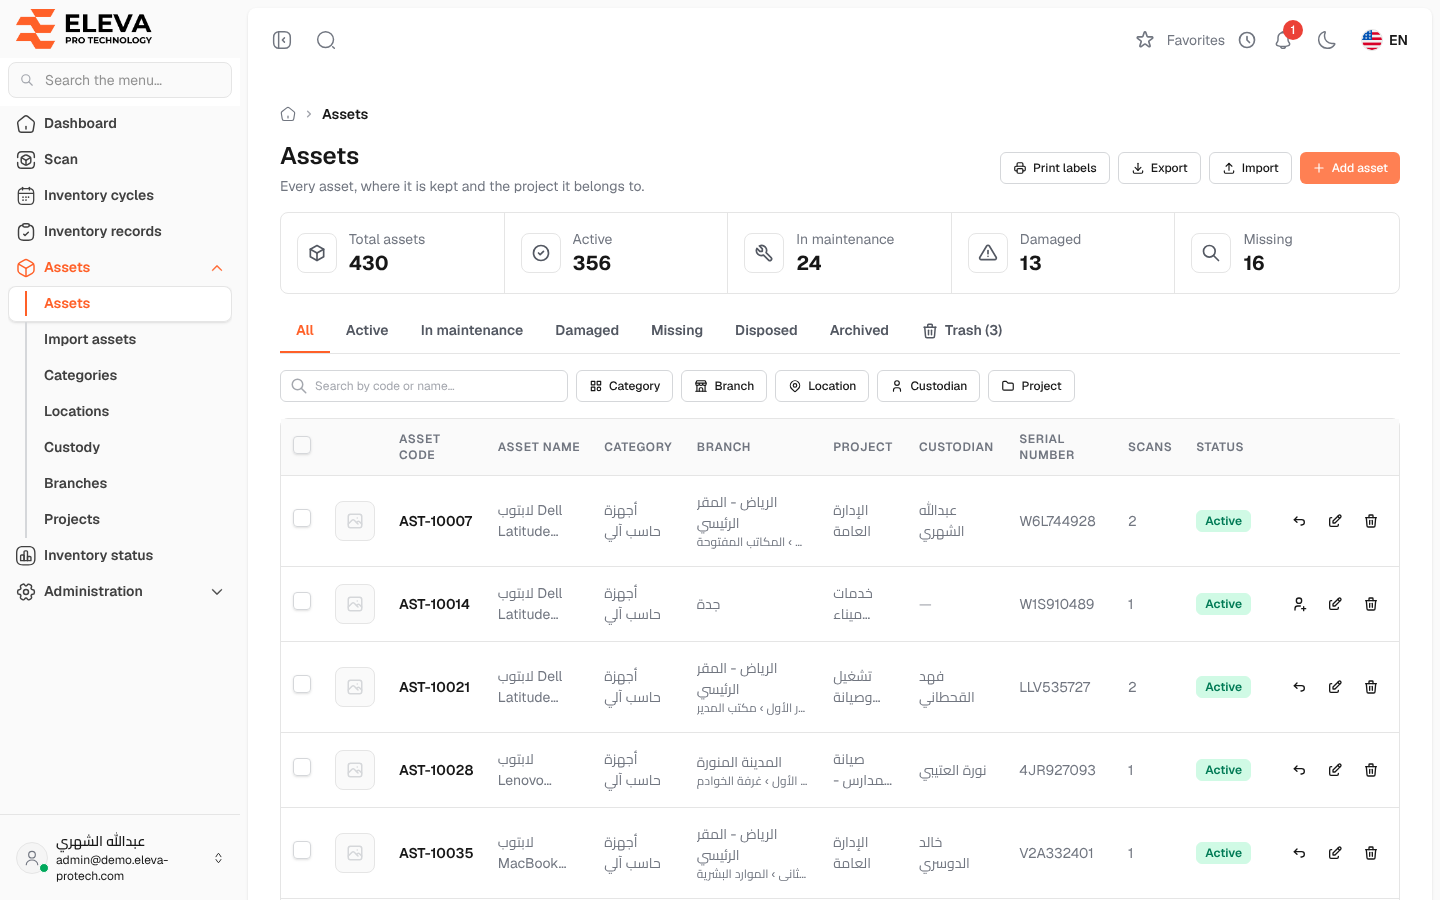Image resolution: width=1440 pixels, height=900 pixels.
Task: Check the AST-10007 row checkbox
Action: [x=302, y=518]
